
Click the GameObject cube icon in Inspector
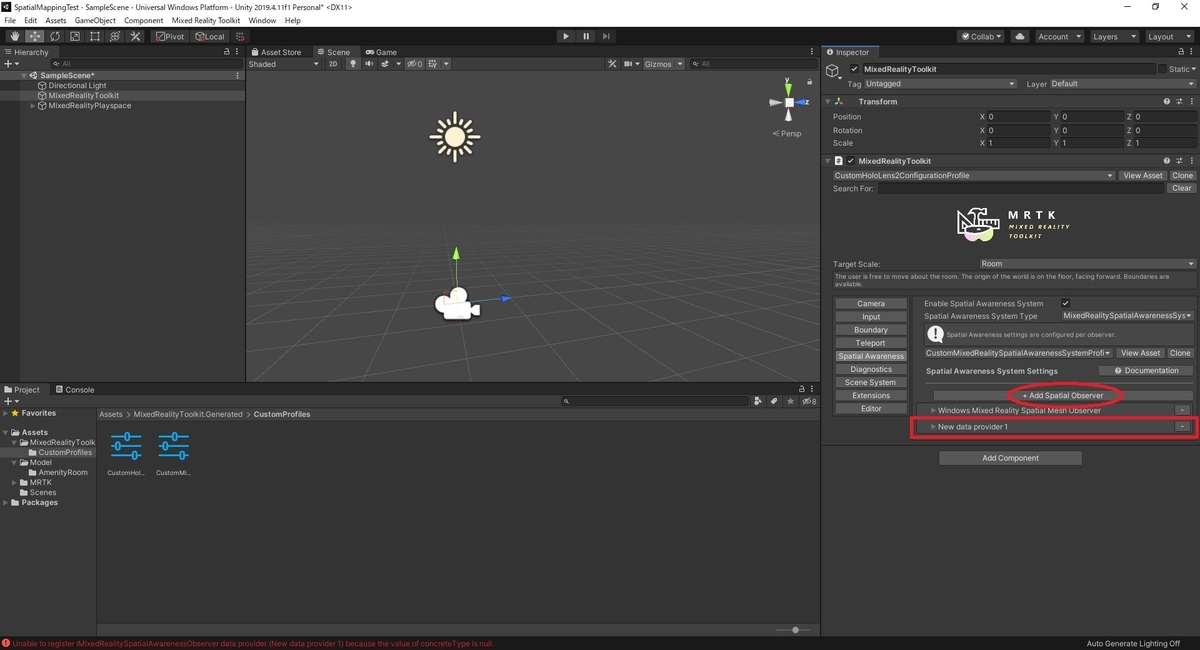833,70
